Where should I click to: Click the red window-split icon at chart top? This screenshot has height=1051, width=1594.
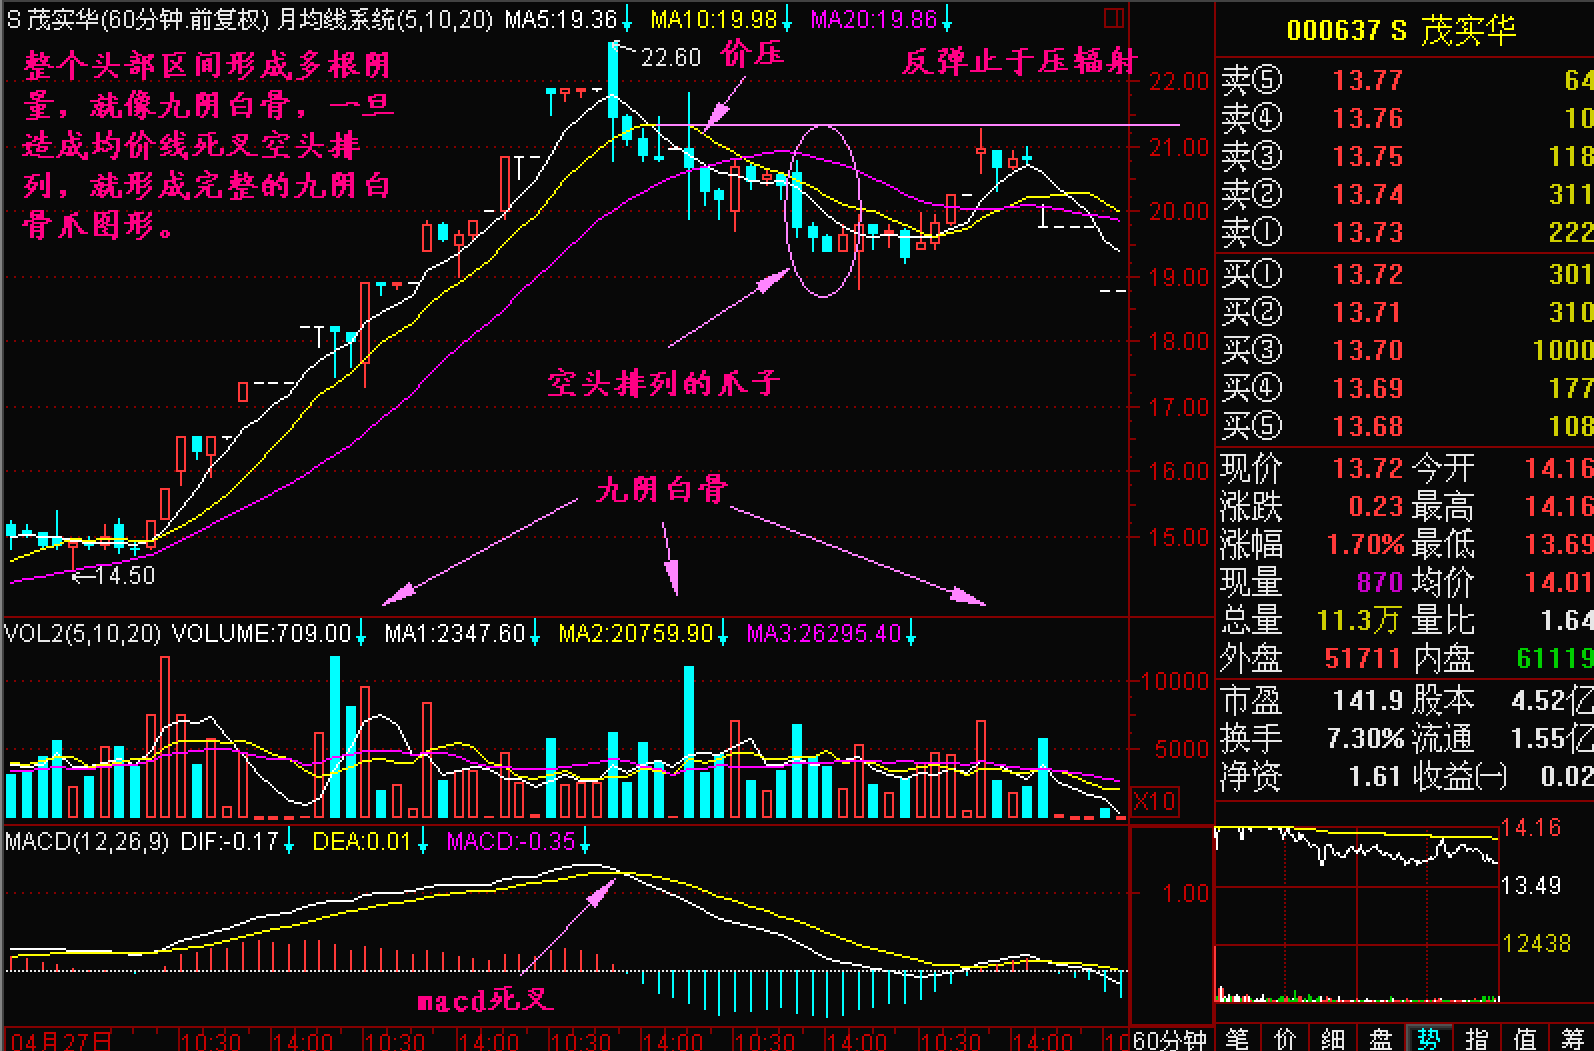click(1115, 18)
